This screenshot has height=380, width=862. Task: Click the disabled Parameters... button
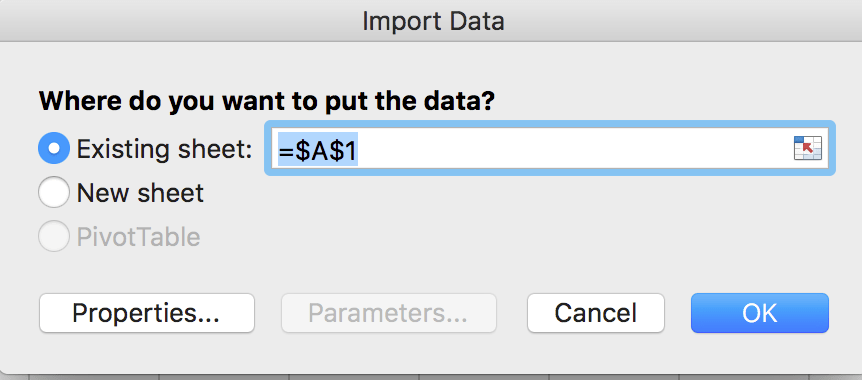[x=389, y=313]
